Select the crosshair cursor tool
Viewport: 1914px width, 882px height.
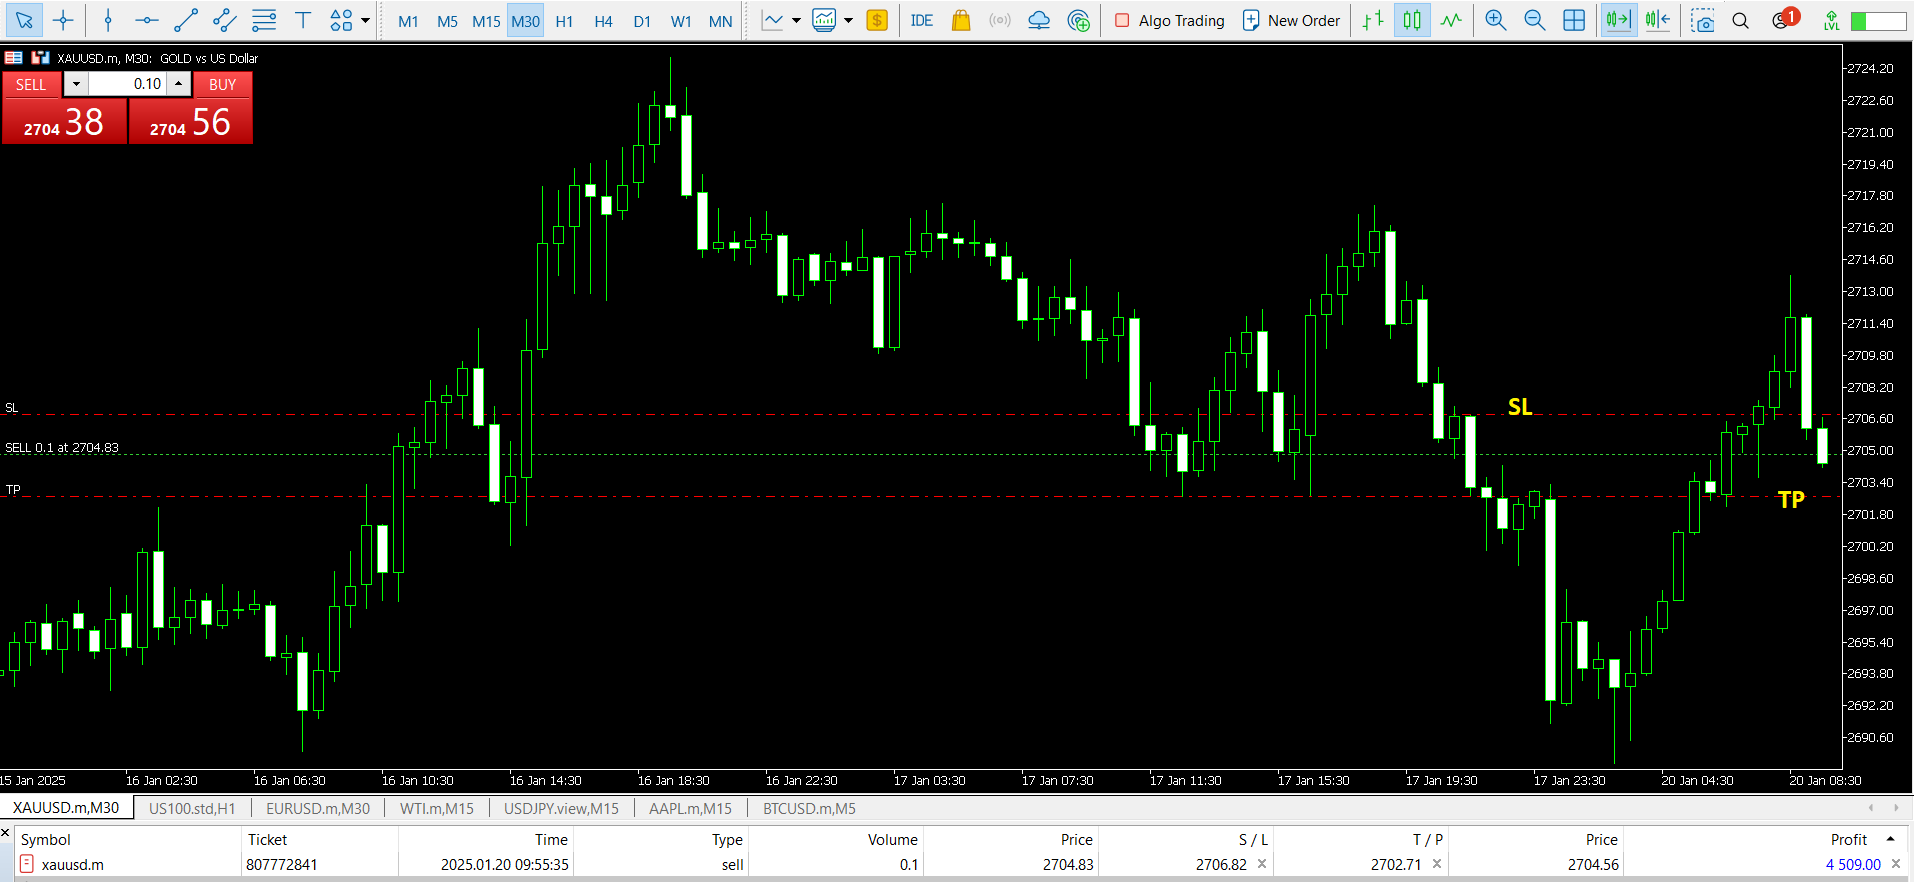[63, 20]
